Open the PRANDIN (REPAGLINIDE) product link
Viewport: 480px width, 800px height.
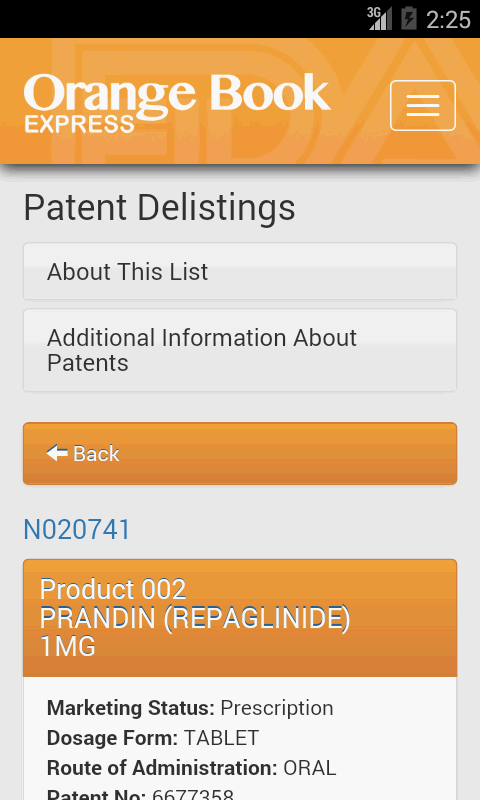195,618
